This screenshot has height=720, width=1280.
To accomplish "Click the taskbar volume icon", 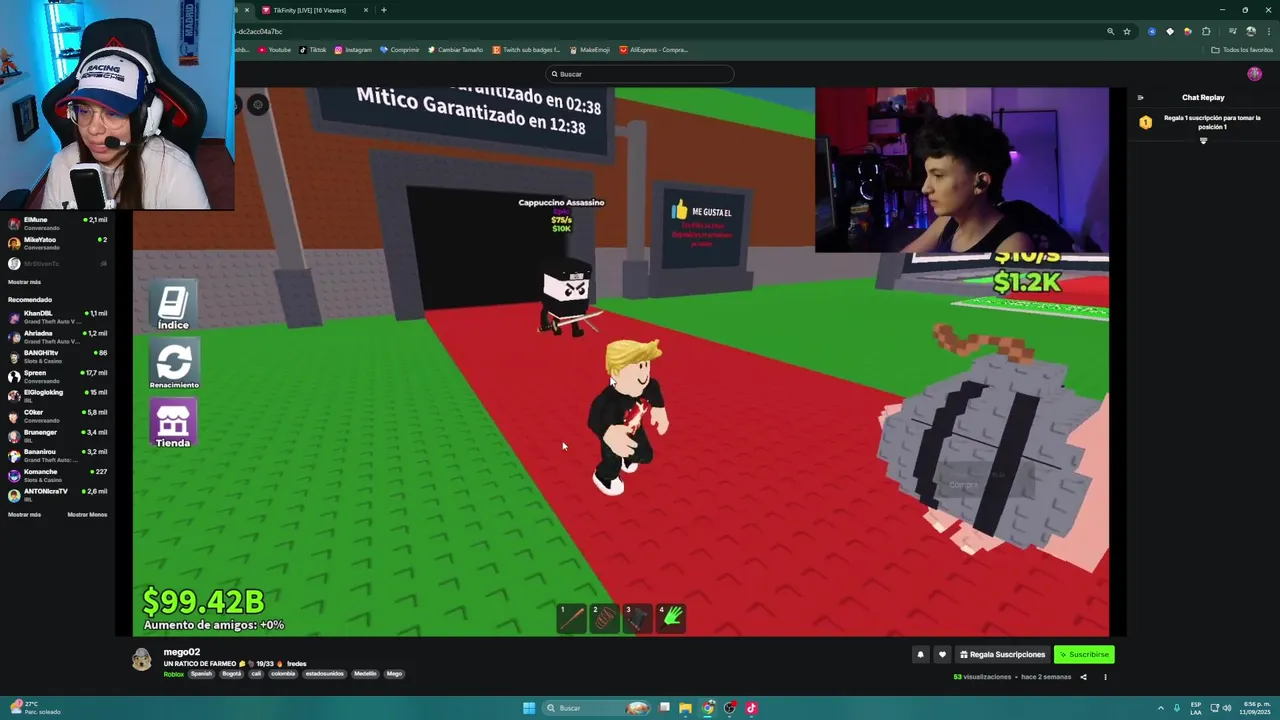I will 1227,708.
